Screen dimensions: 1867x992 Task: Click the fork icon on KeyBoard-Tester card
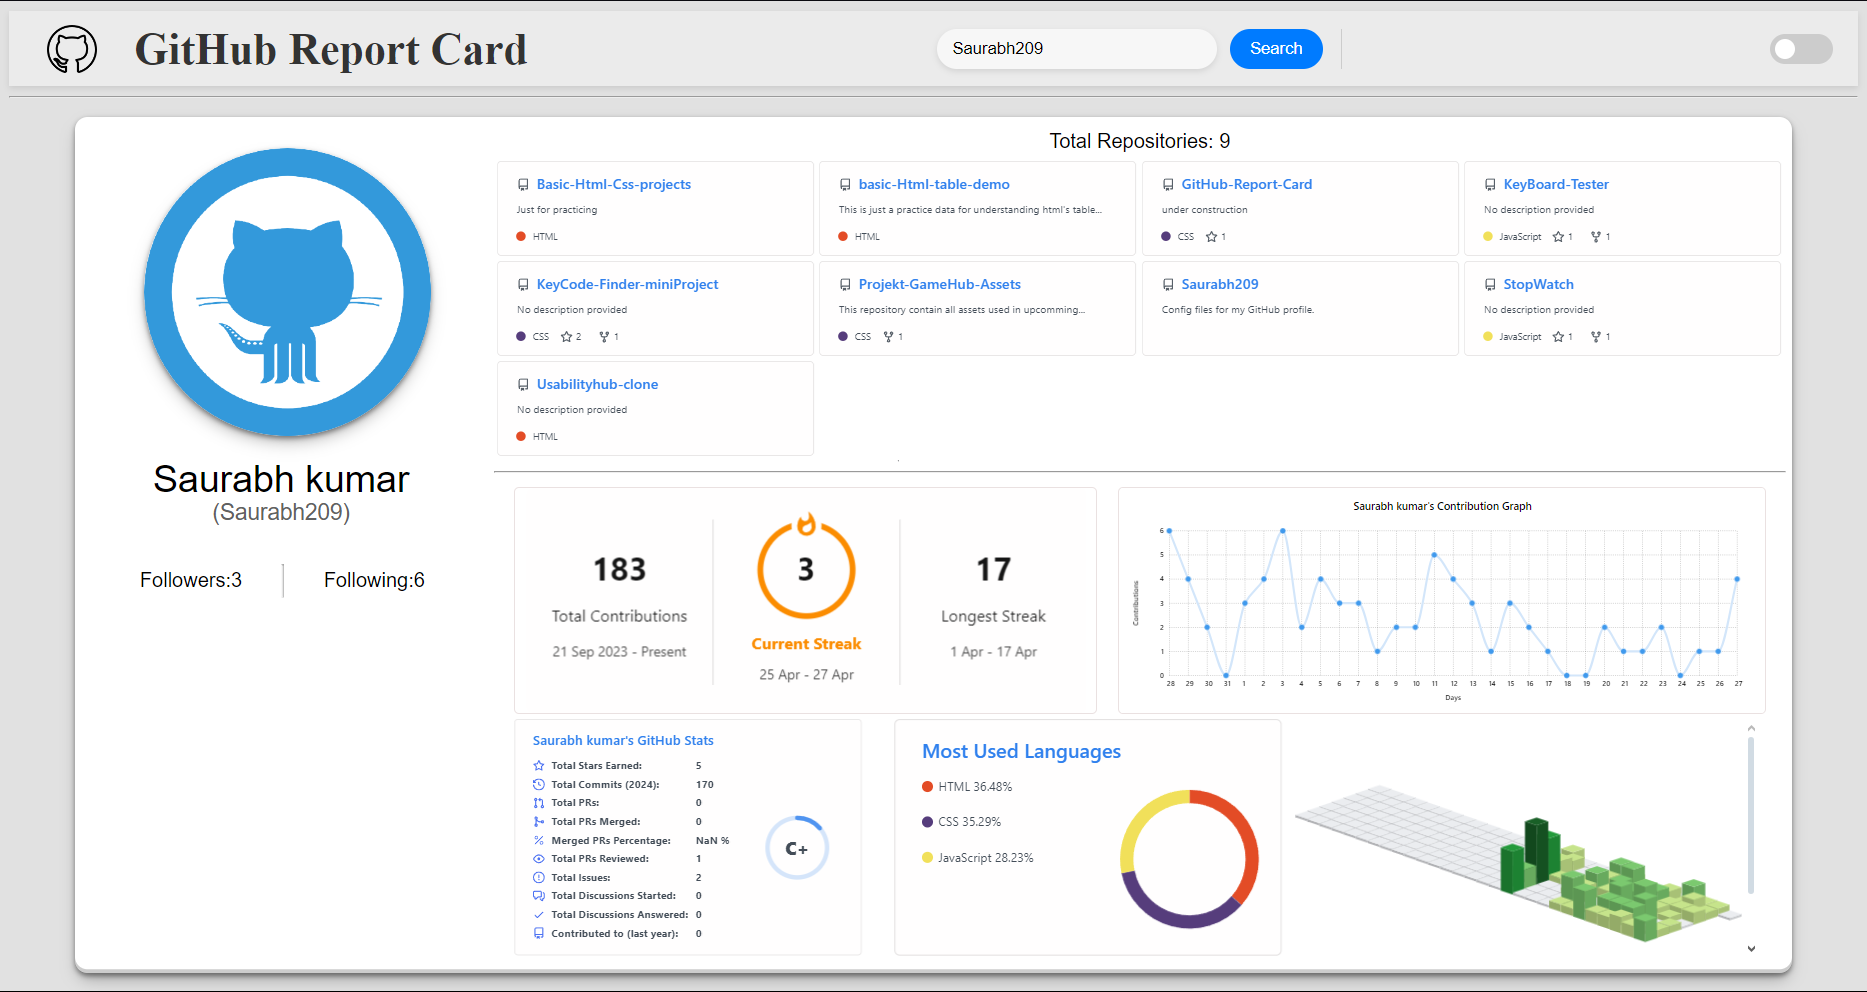(1596, 237)
